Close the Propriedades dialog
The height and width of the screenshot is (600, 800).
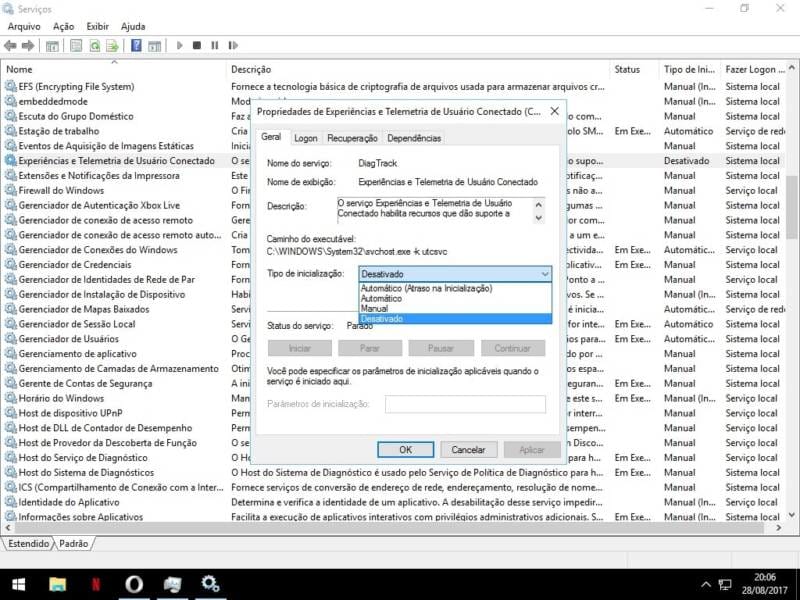point(555,111)
